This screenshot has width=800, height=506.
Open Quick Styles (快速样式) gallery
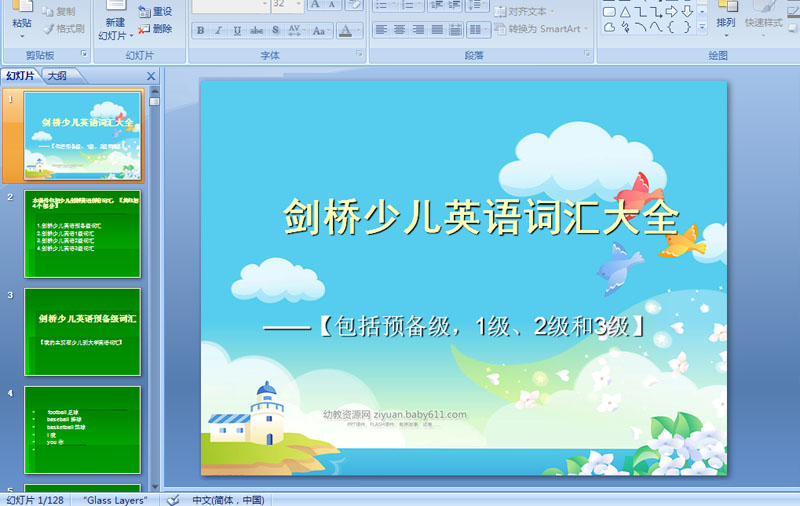(x=763, y=20)
